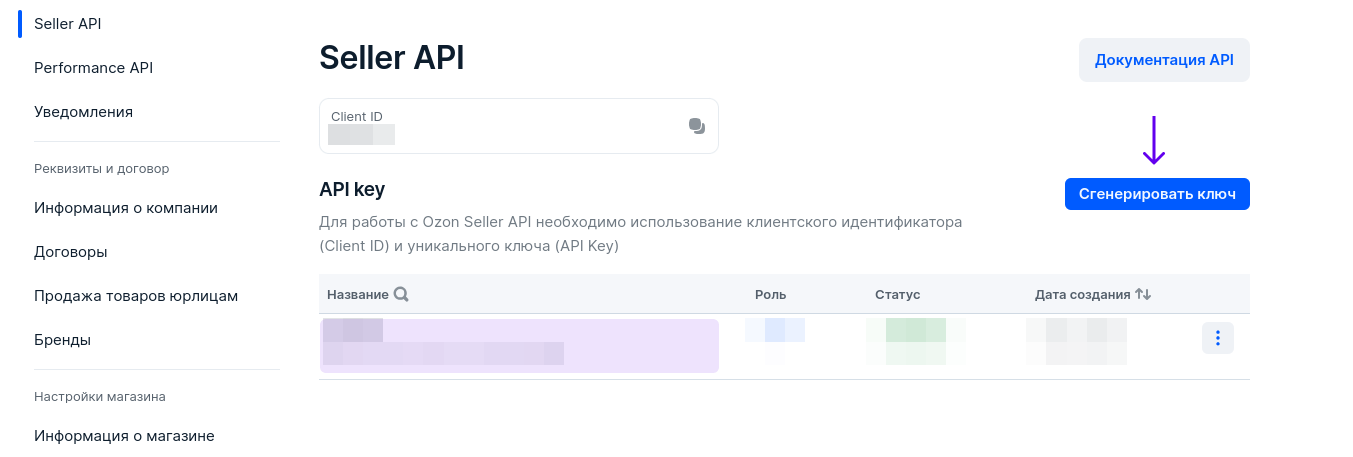Screen dimensions: 1353x457
Task: Choose Продажа товаров юрлицам
Action: 136,296
